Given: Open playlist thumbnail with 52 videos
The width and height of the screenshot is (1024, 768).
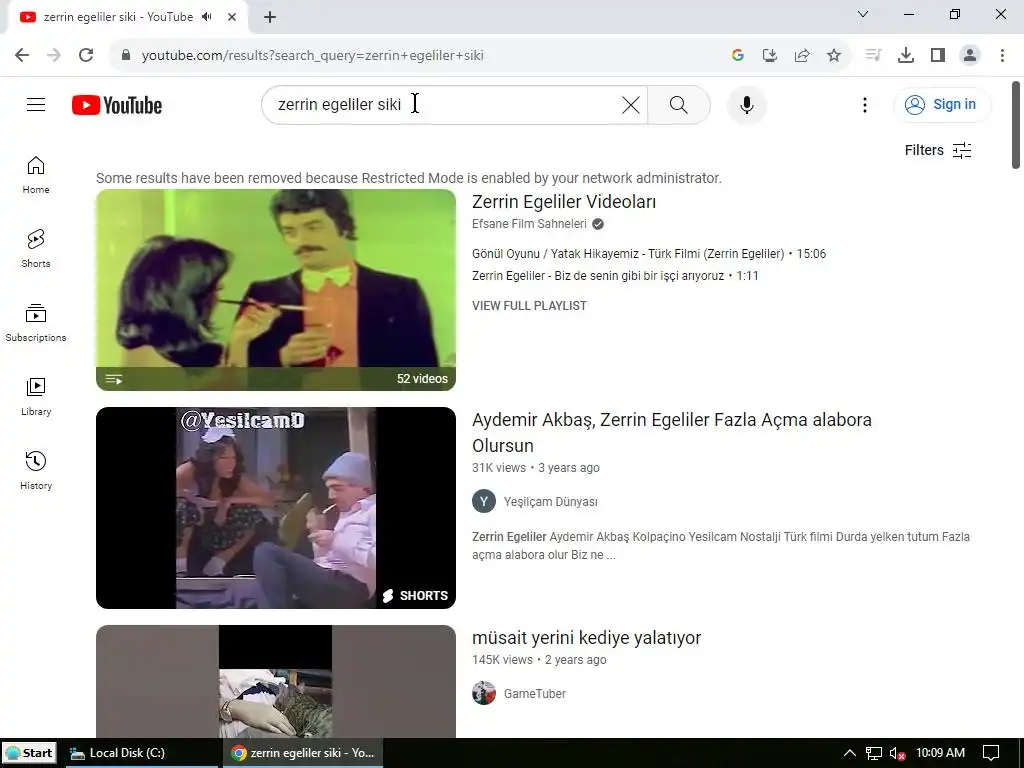Looking at the screenshot, I should pyautogui.click(x=276, y=290).
